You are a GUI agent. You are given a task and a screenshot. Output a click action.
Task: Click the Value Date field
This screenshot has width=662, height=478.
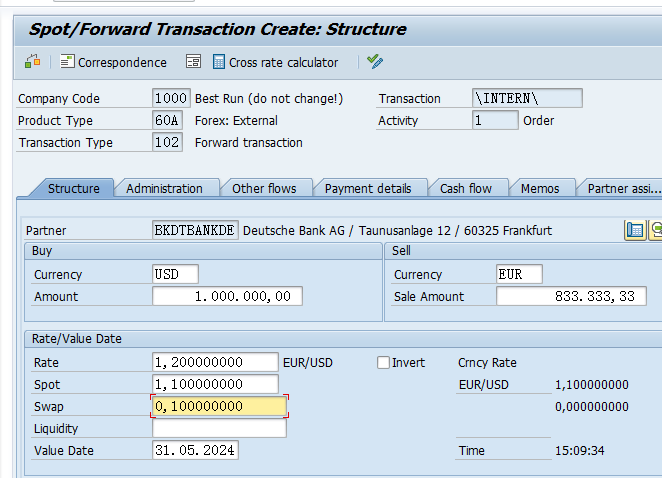(x=195, y=450)
